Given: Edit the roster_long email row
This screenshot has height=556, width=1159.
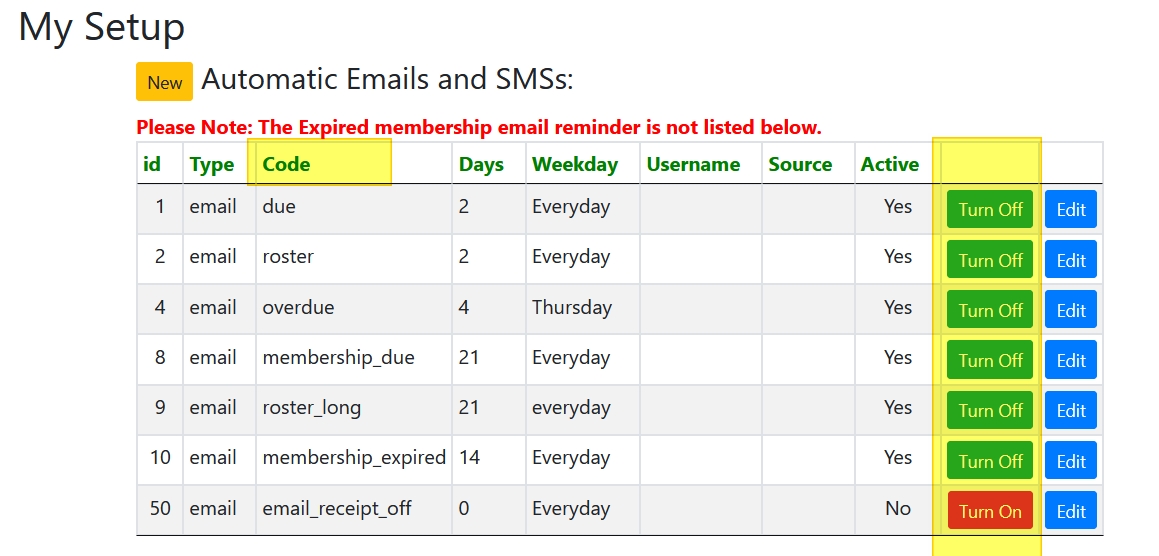Looking at the screenshot, I should pyautogui.click(x=1070, y=410).
